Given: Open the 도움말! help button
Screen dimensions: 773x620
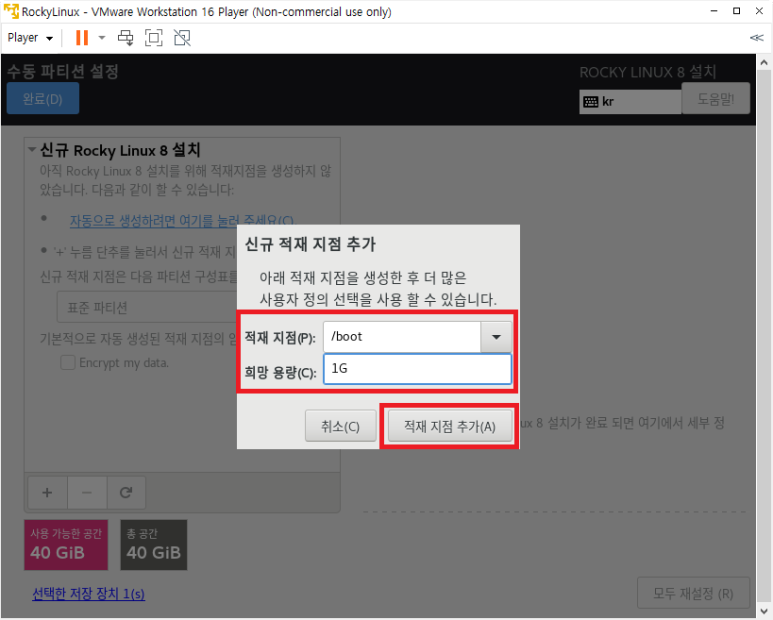Looking at the screenshot, I should pyautogui.click(x=716, y=99).
